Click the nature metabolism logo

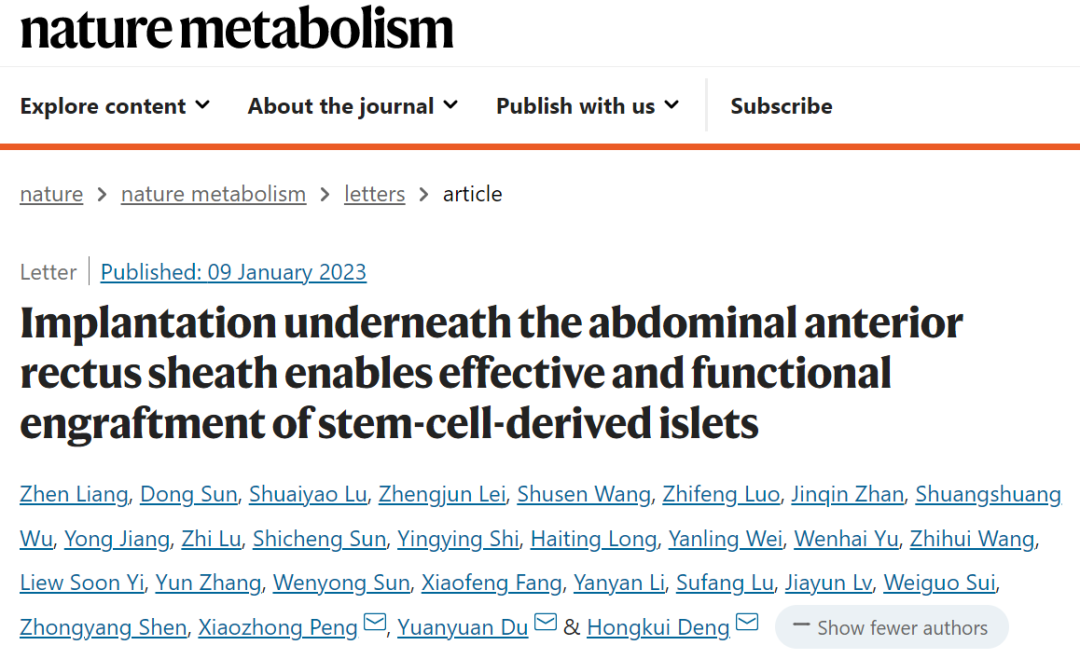tap(237, 30)
